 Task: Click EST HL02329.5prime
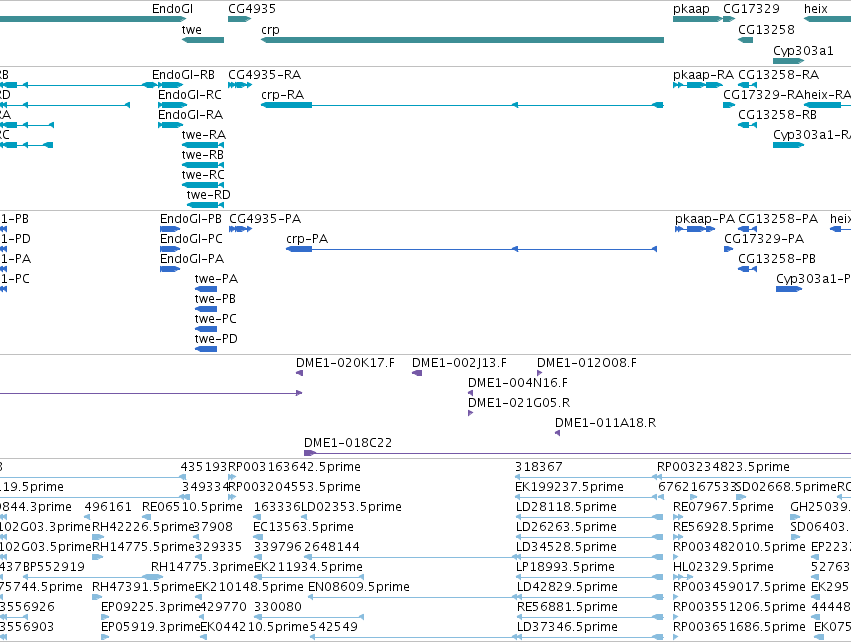pyautogui.click(x=683, y=577)
